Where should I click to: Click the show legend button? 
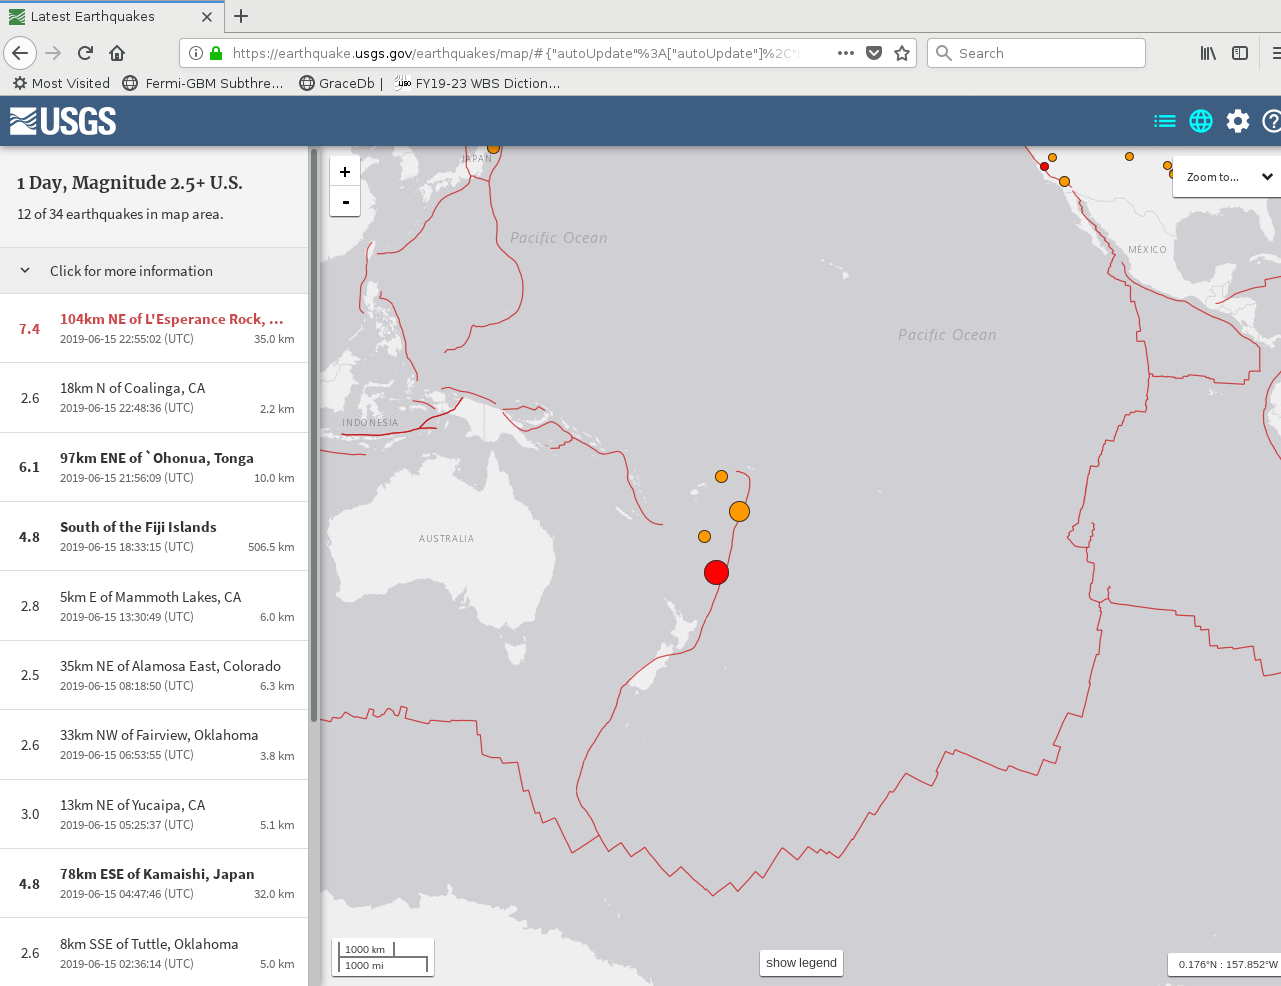(801, 963)
